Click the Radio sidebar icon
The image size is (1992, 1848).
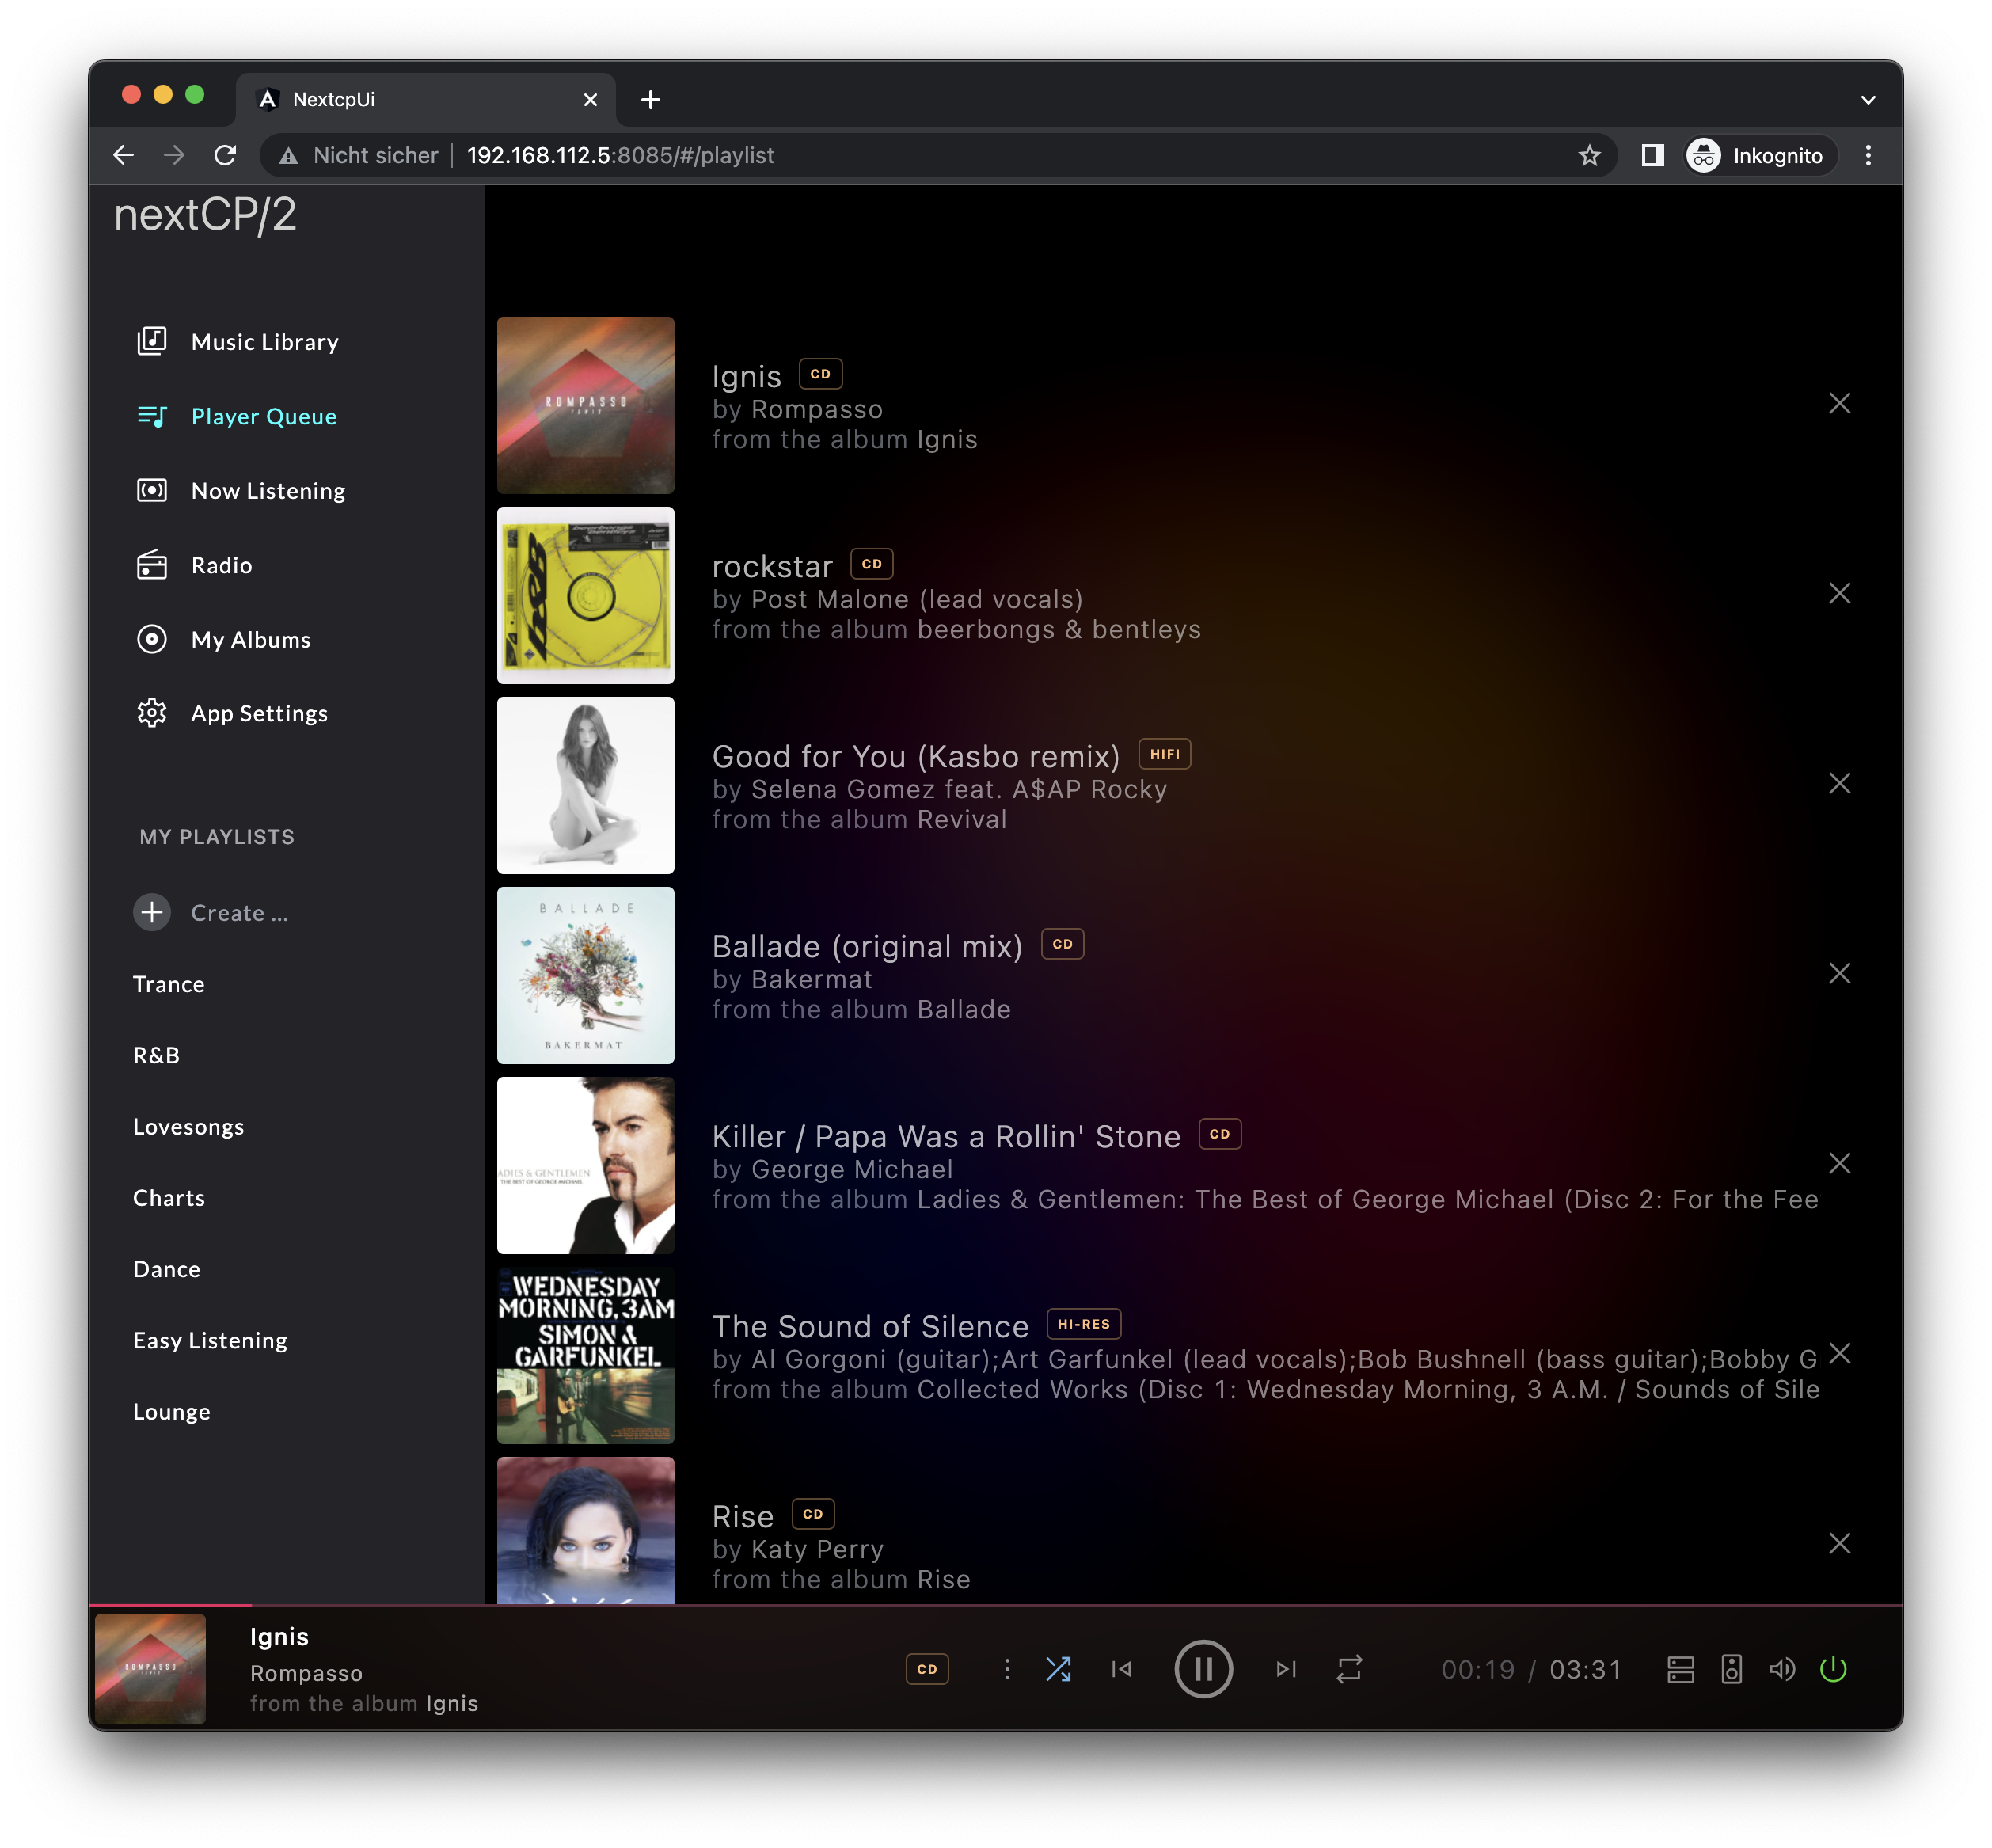click(x=151, y=565)
